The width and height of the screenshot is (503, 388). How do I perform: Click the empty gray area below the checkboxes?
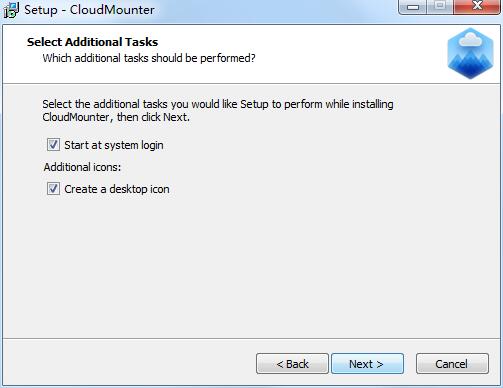click(251, 267)
